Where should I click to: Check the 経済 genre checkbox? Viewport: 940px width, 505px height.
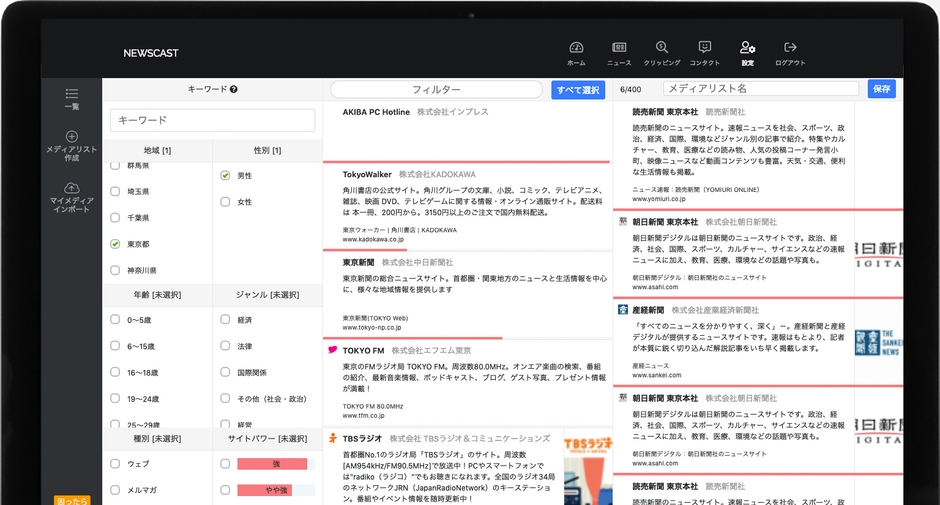point(225,320)
